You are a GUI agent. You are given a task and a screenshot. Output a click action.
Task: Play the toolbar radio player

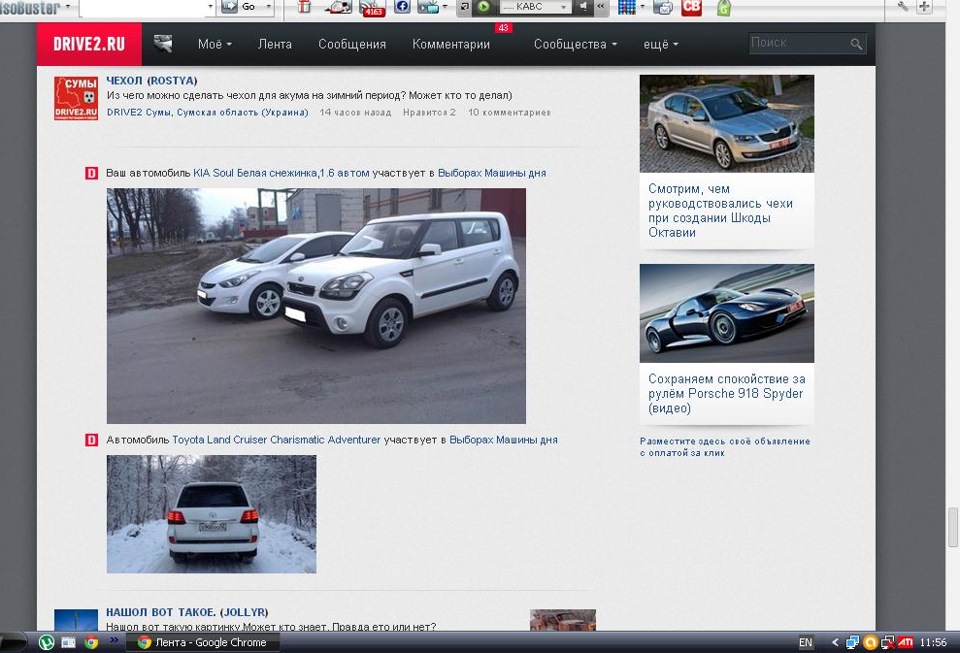[484, 7]
